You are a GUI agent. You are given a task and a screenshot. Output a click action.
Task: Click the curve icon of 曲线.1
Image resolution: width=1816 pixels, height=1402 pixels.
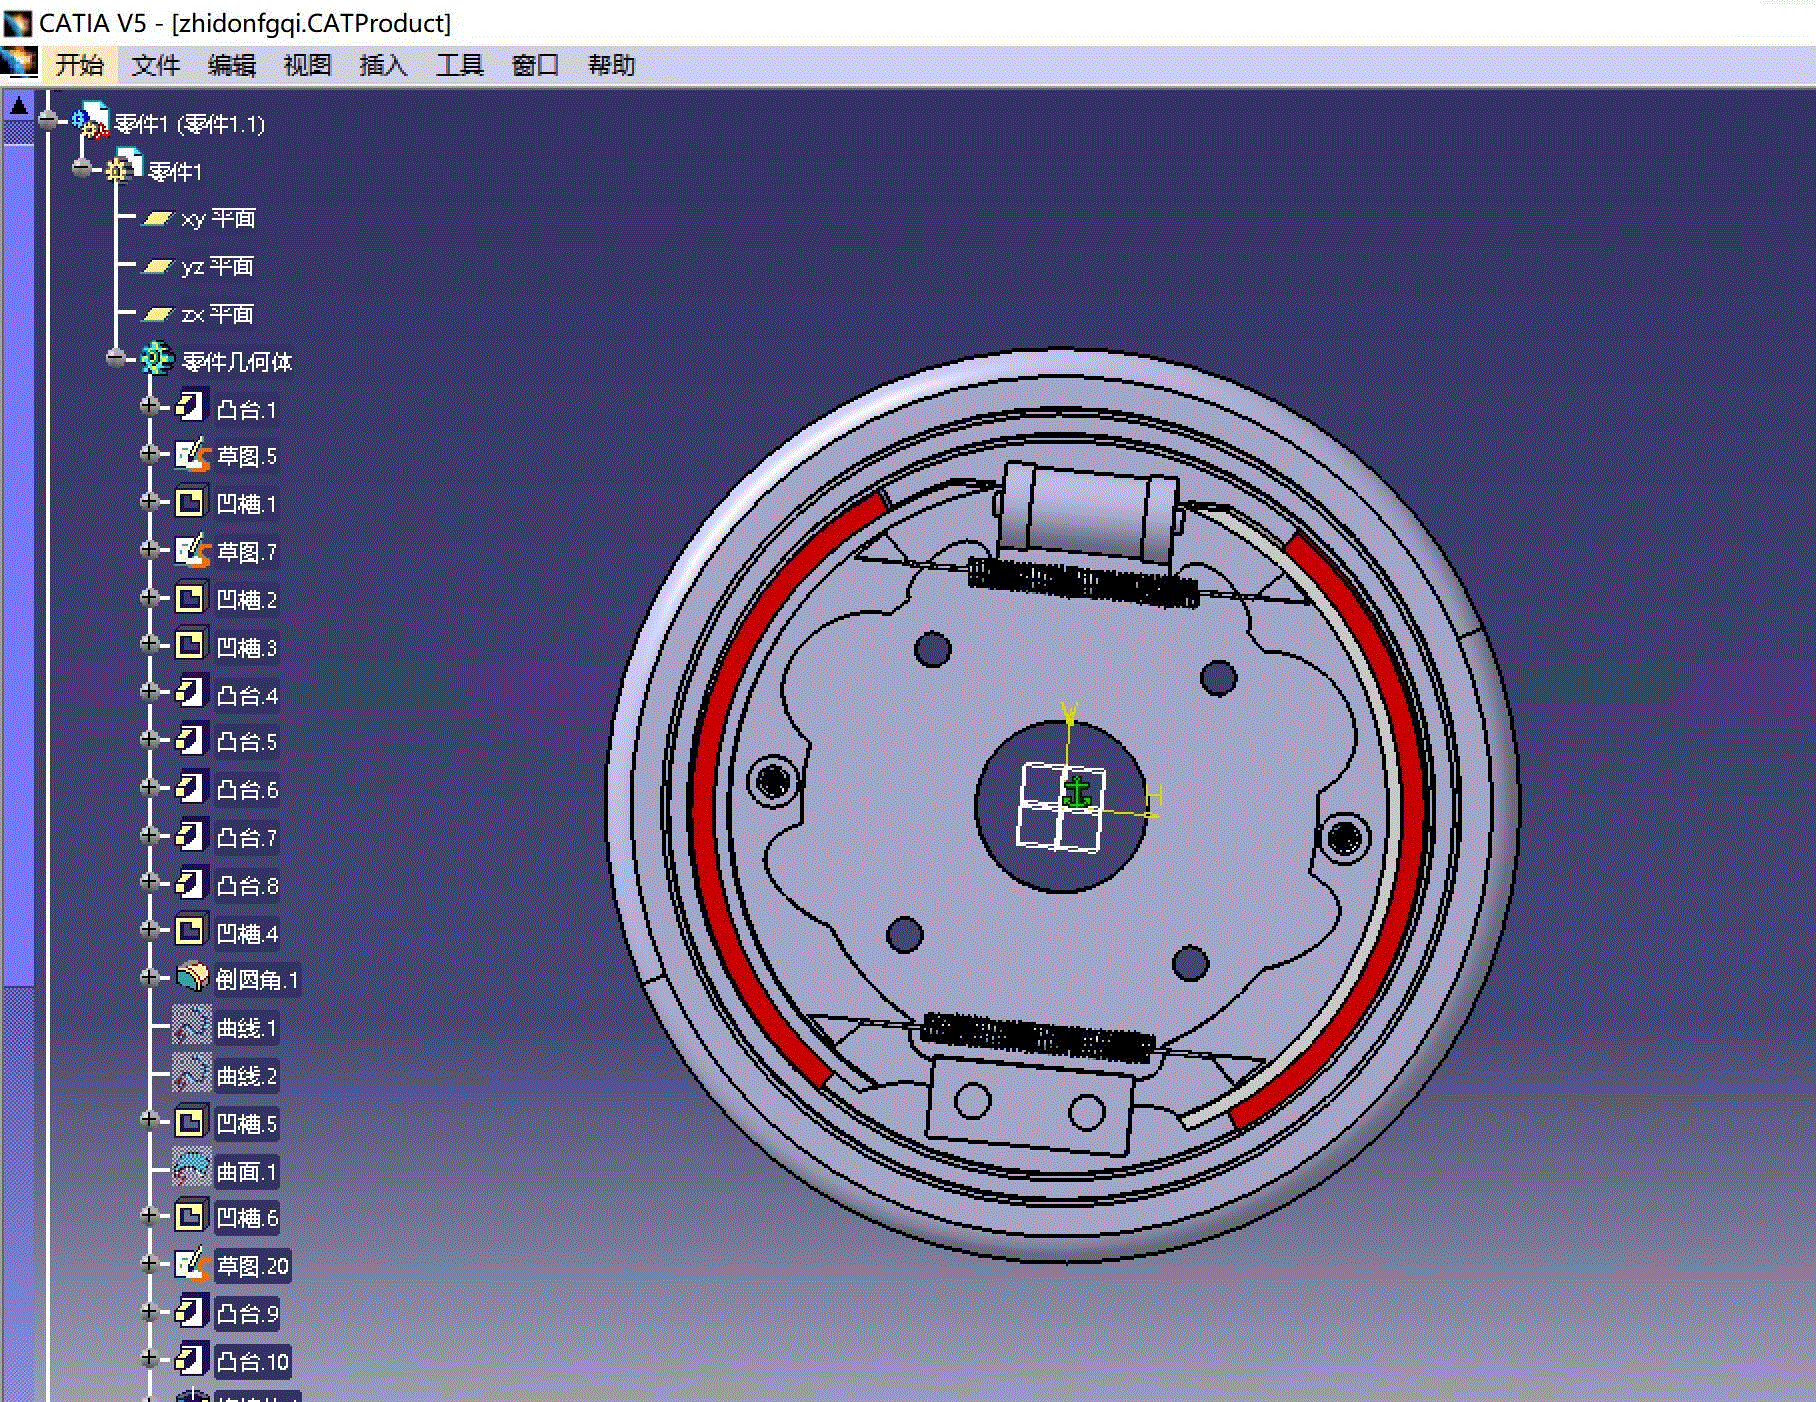point(192,1026)
